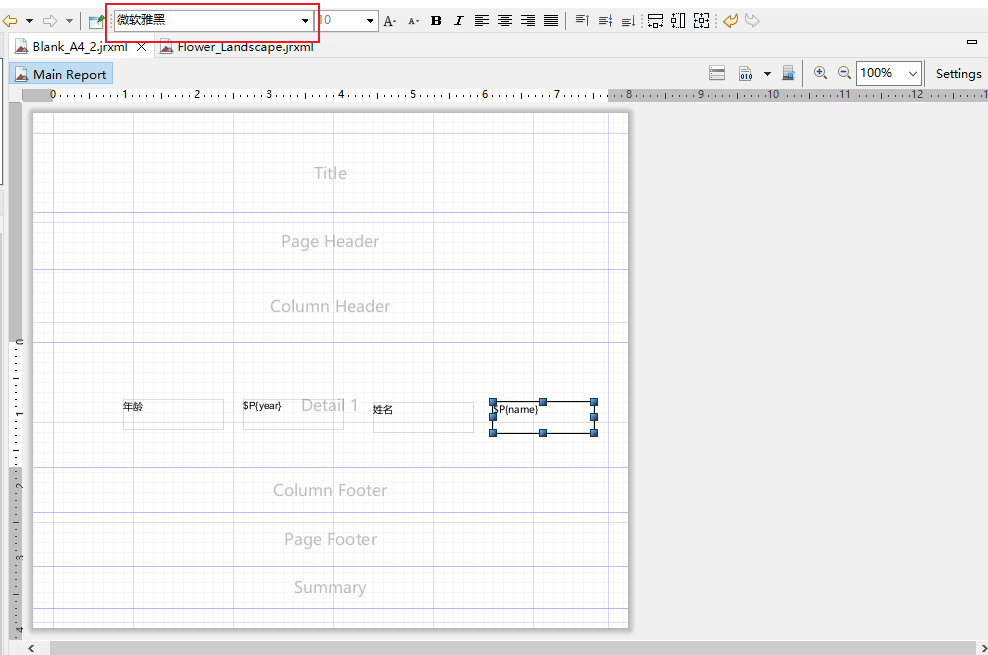Select the $P{year} text field
Screen dimensions: 988x655
click(x=293, y=414)
